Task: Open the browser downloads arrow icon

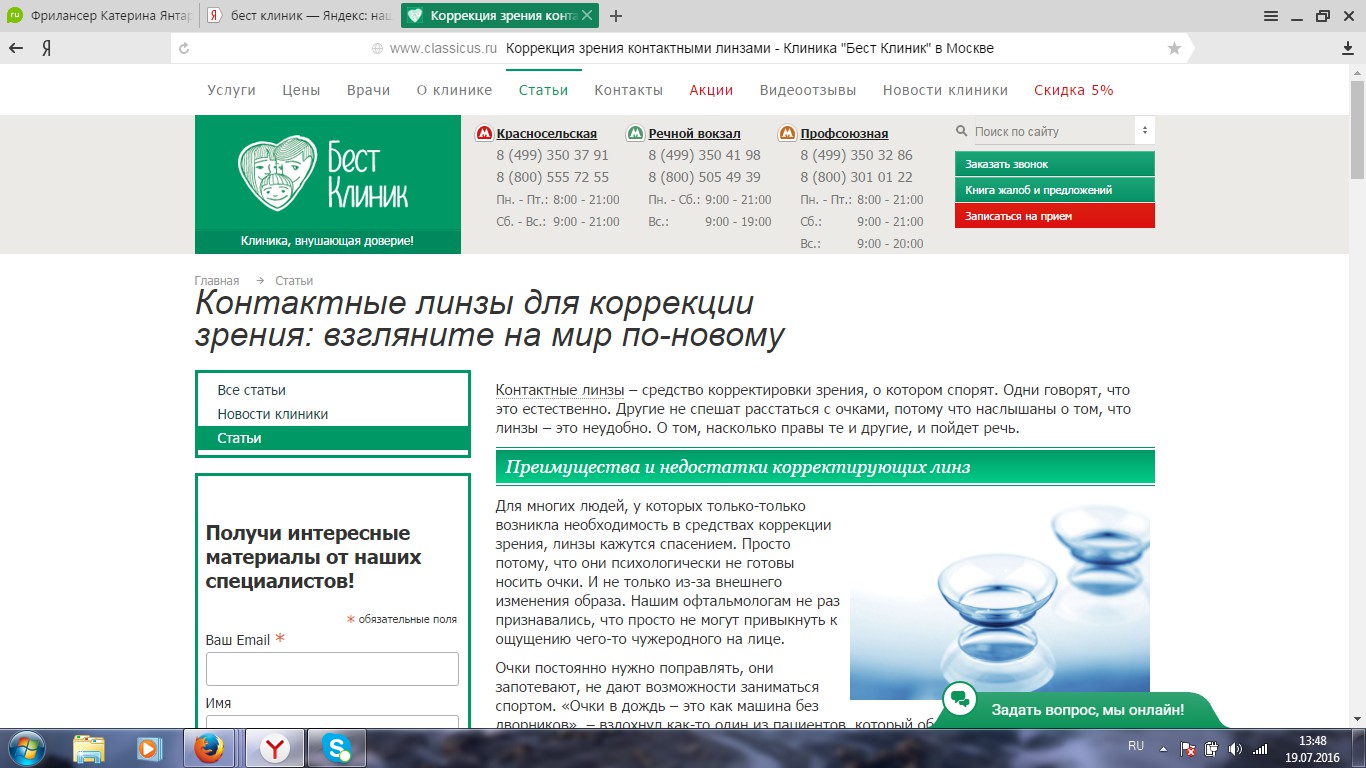Action: (x=1348, y=48)
